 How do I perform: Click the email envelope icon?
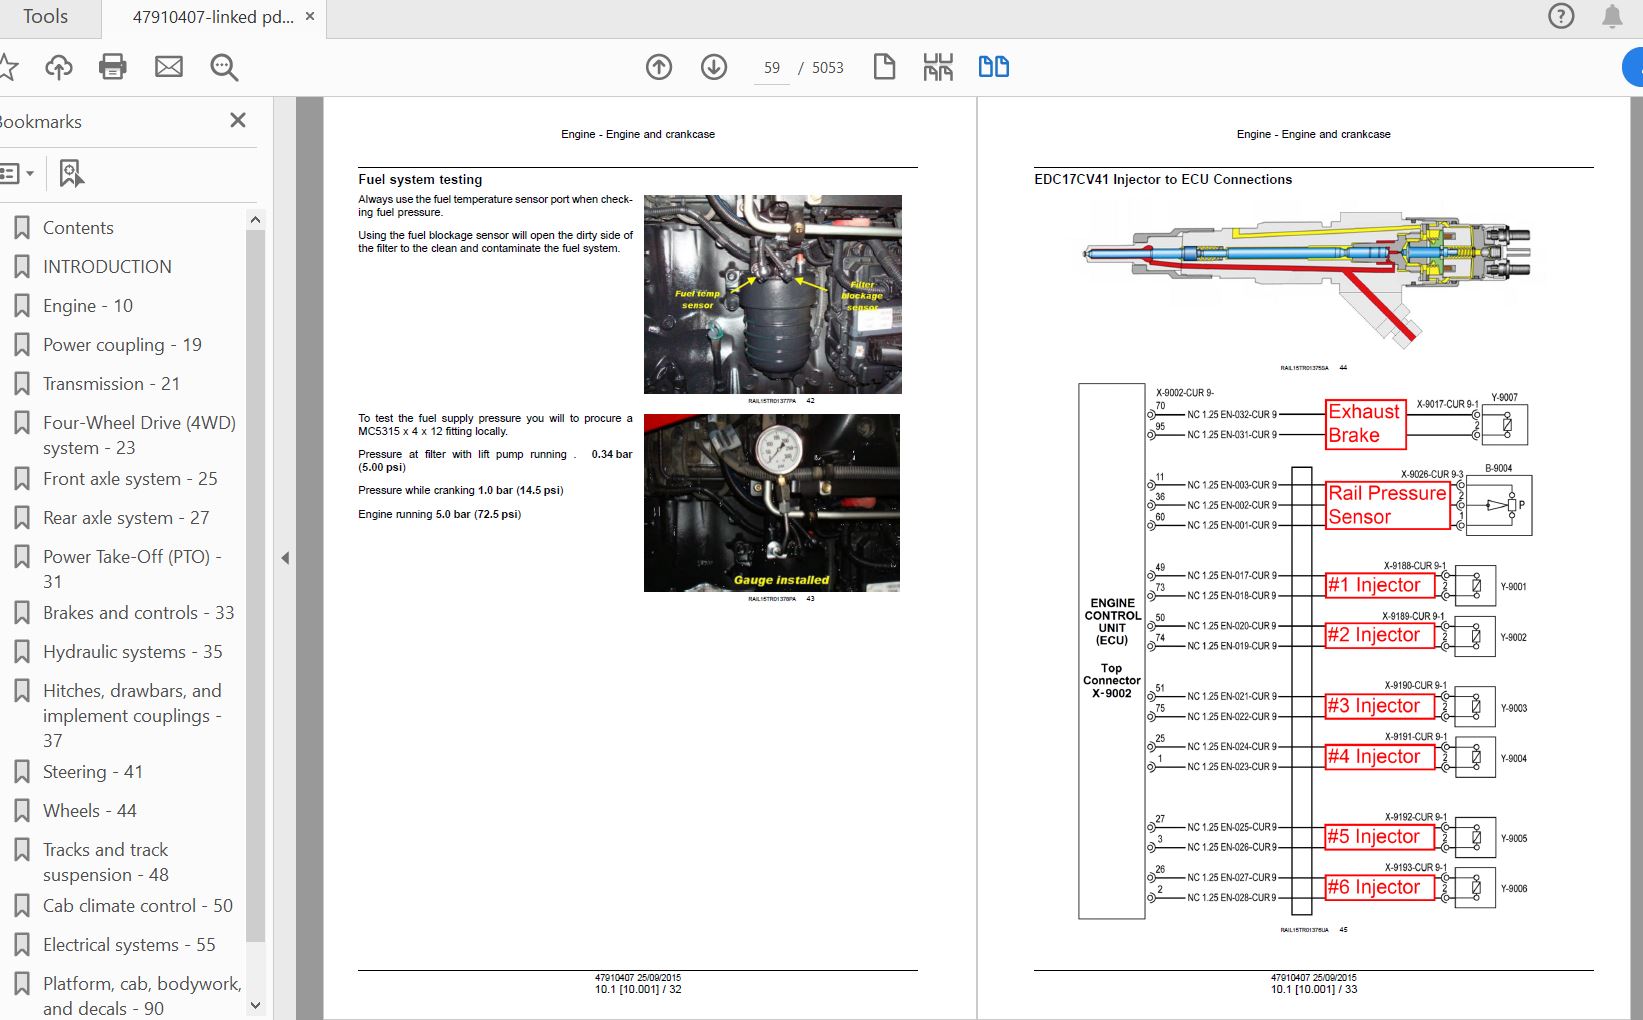point(169,67)
